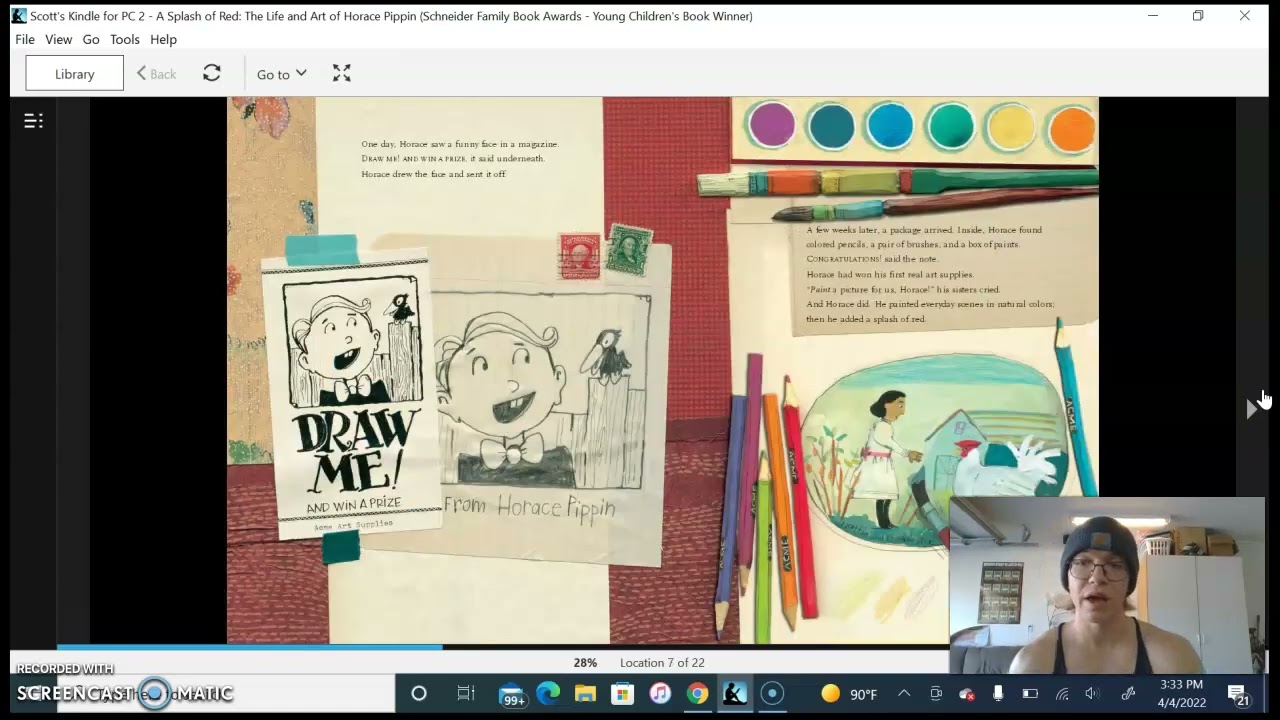
Task: Open the 90°F weather widget
Action: tap(849, 694)
